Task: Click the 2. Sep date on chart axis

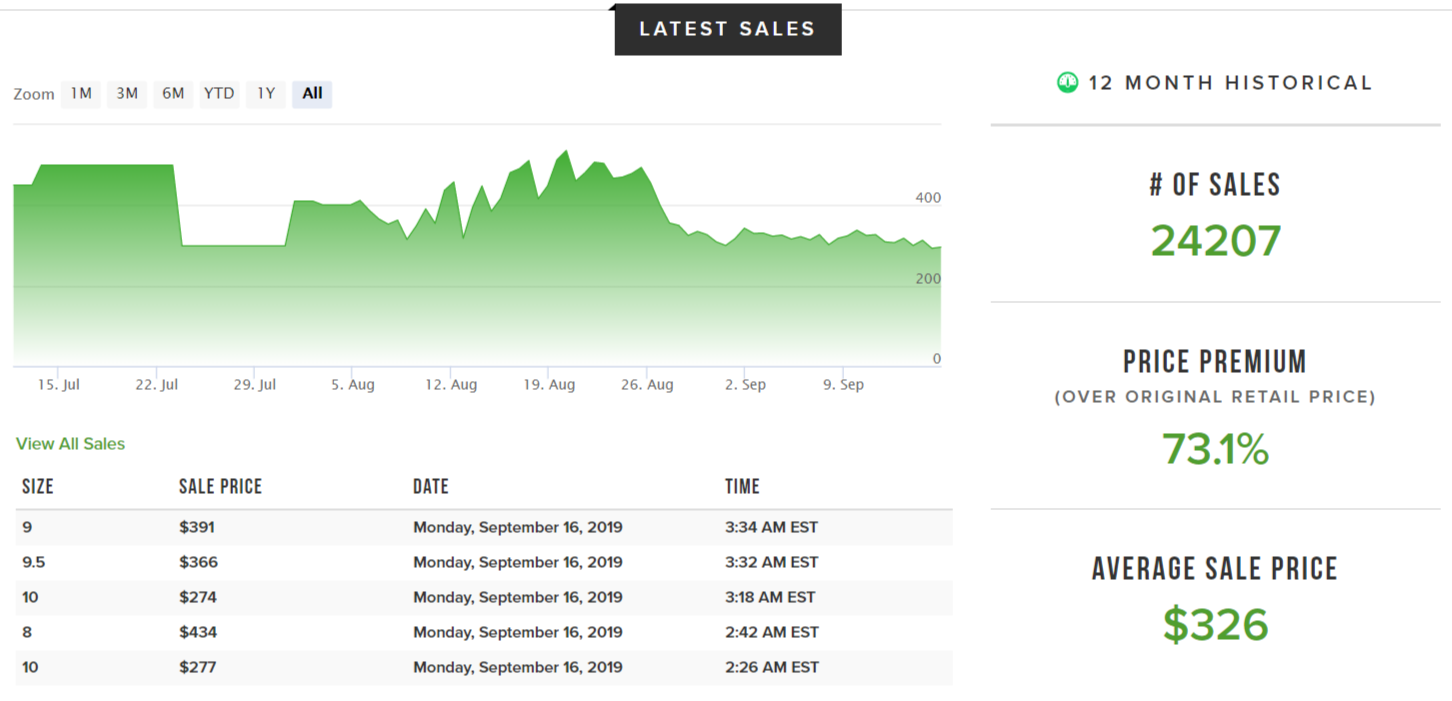Action: (x=745, y=385)
